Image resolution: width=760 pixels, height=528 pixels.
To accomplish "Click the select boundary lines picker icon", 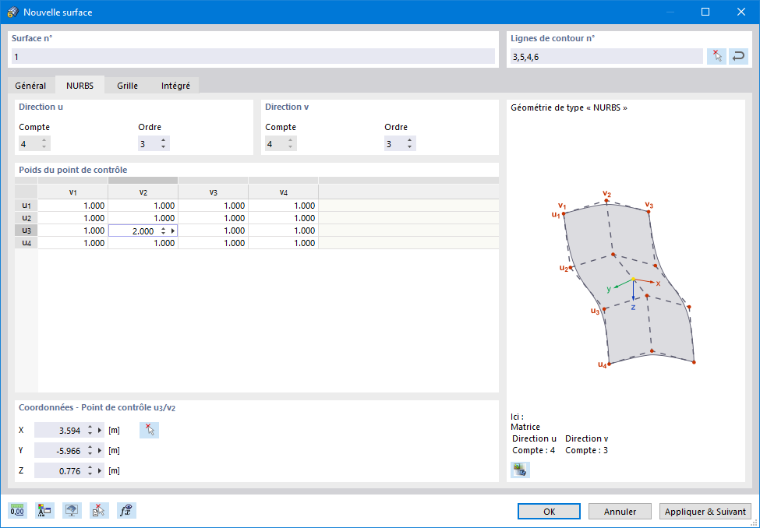I will coord(716,56).
